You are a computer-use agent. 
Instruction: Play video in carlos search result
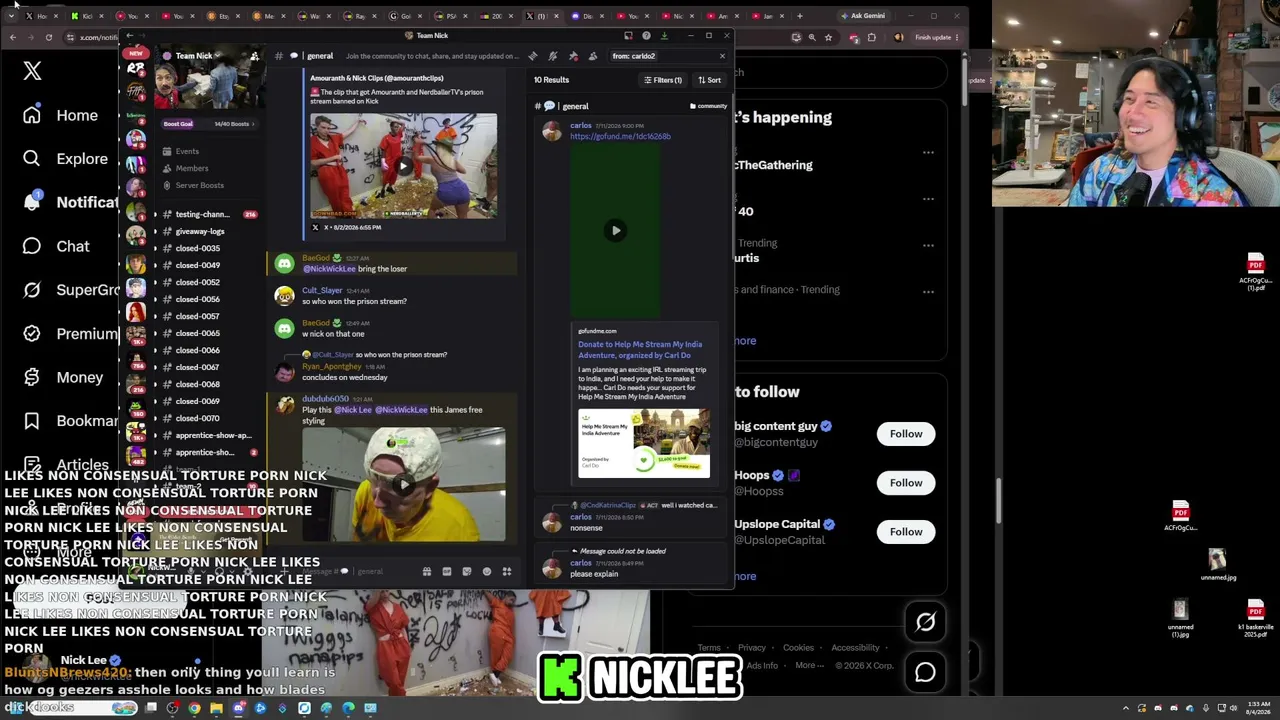click(615, 231)
